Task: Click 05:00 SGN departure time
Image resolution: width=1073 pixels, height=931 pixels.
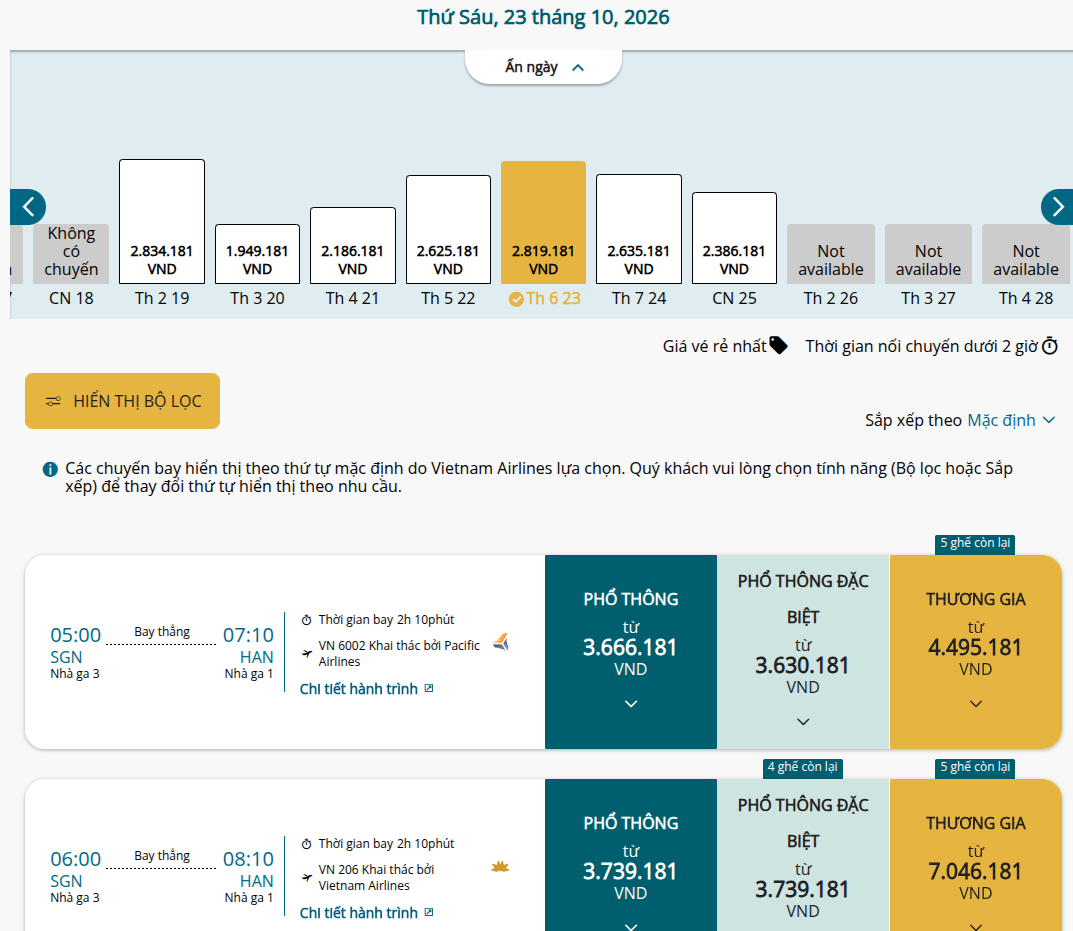Action: (76, 635)
